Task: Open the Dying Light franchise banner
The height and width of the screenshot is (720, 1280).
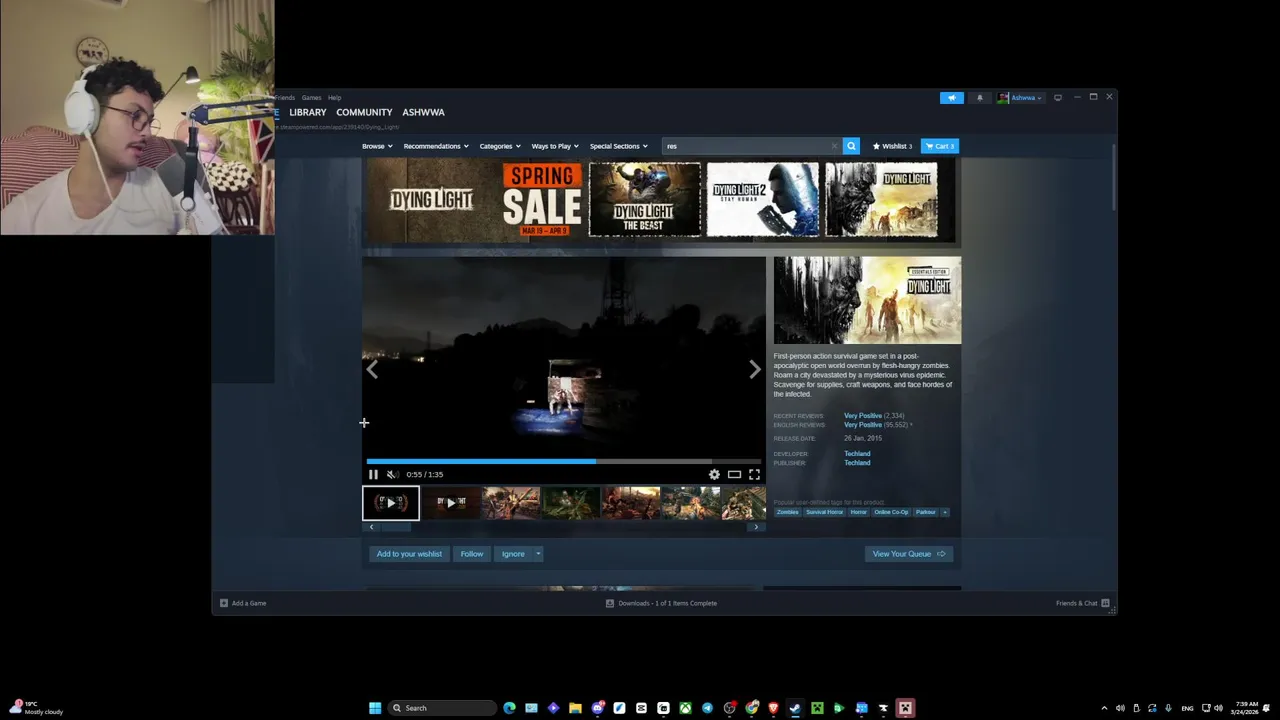Action: click(x=432, y=200)
